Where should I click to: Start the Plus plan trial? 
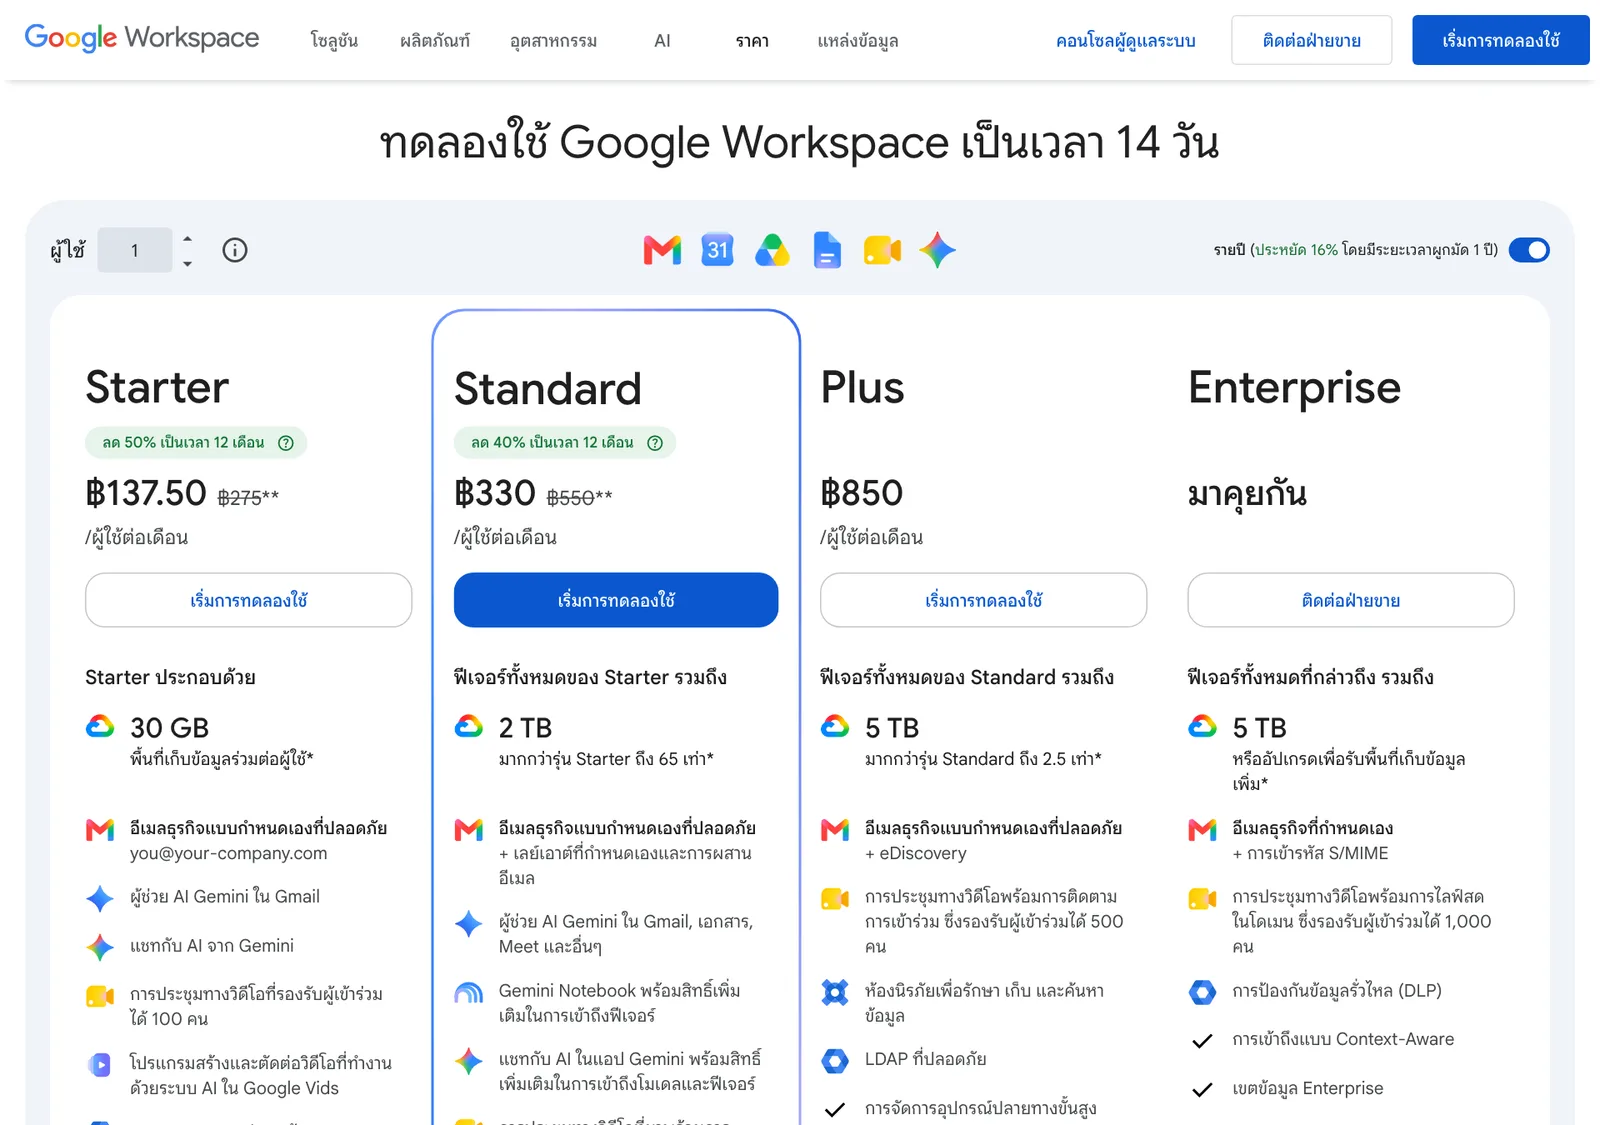coord(984,600)
